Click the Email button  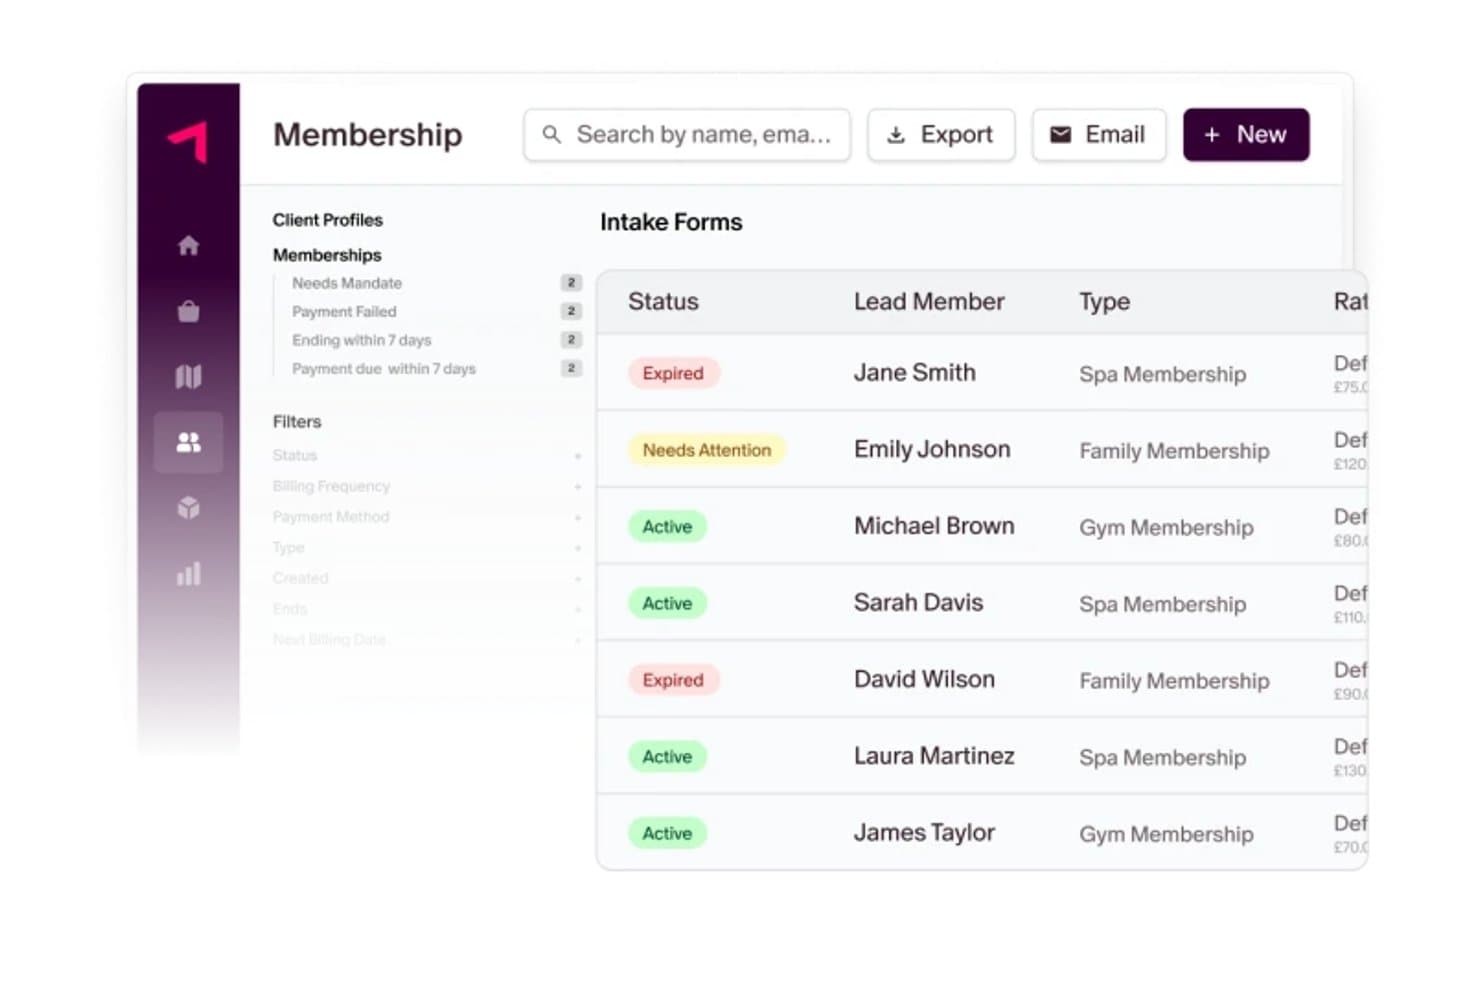pos(1099,135)
